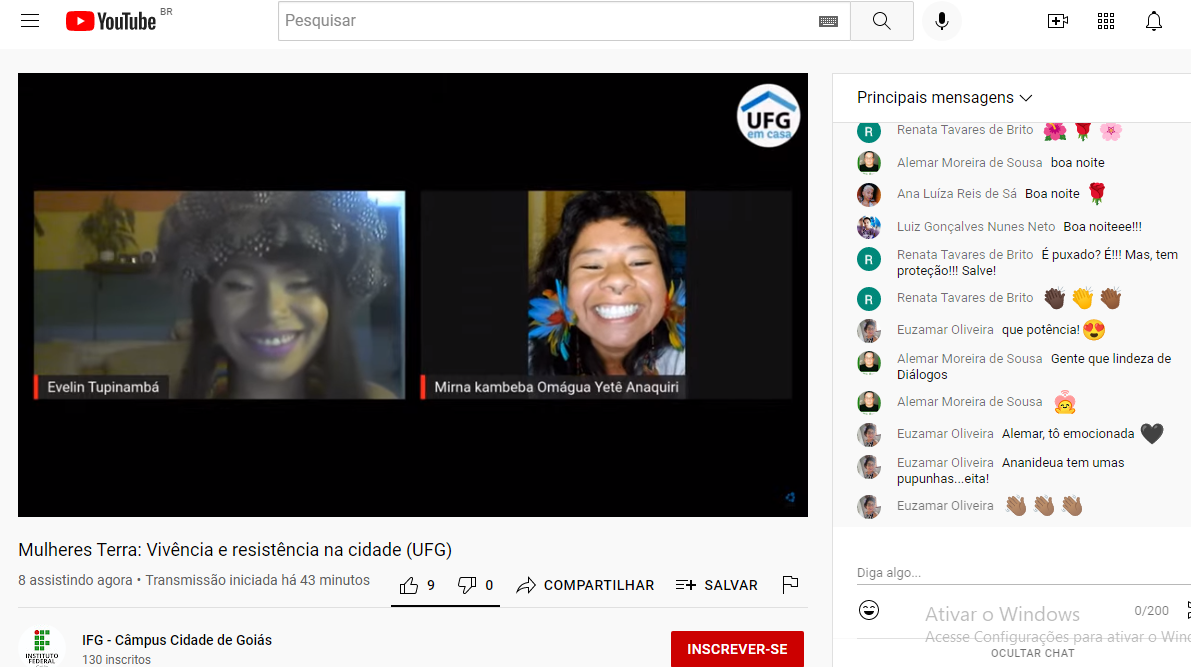
Task: Click the search magnifier button
Action: pyautogui.click(x=881, y=21)
